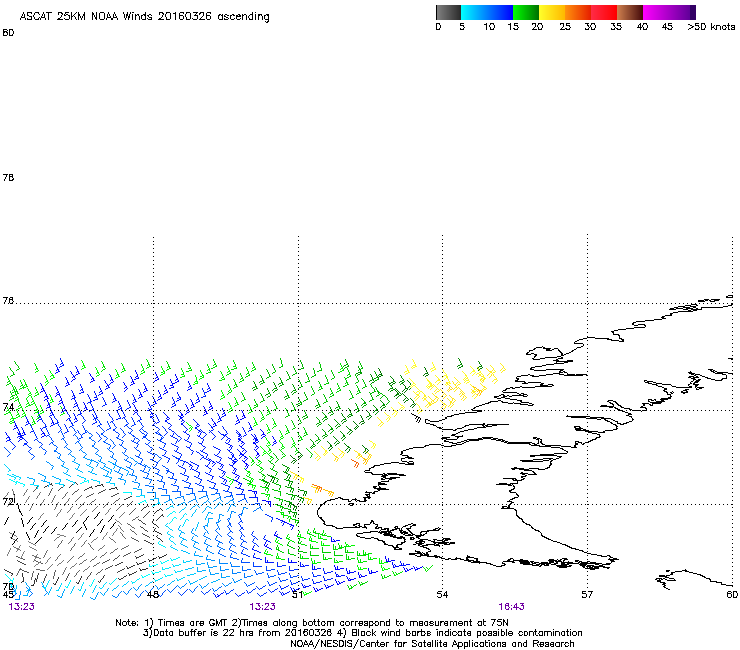
Task: Click the 16:43 pass time label
Action: pyautogui.click(x=512, y=607)
